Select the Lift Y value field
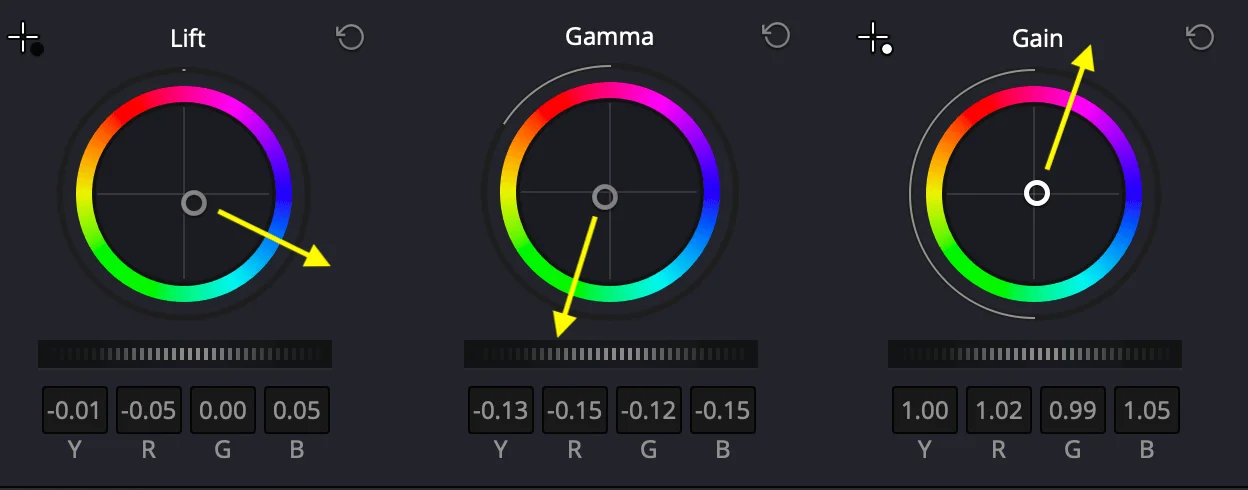 [x=75, y=411]
